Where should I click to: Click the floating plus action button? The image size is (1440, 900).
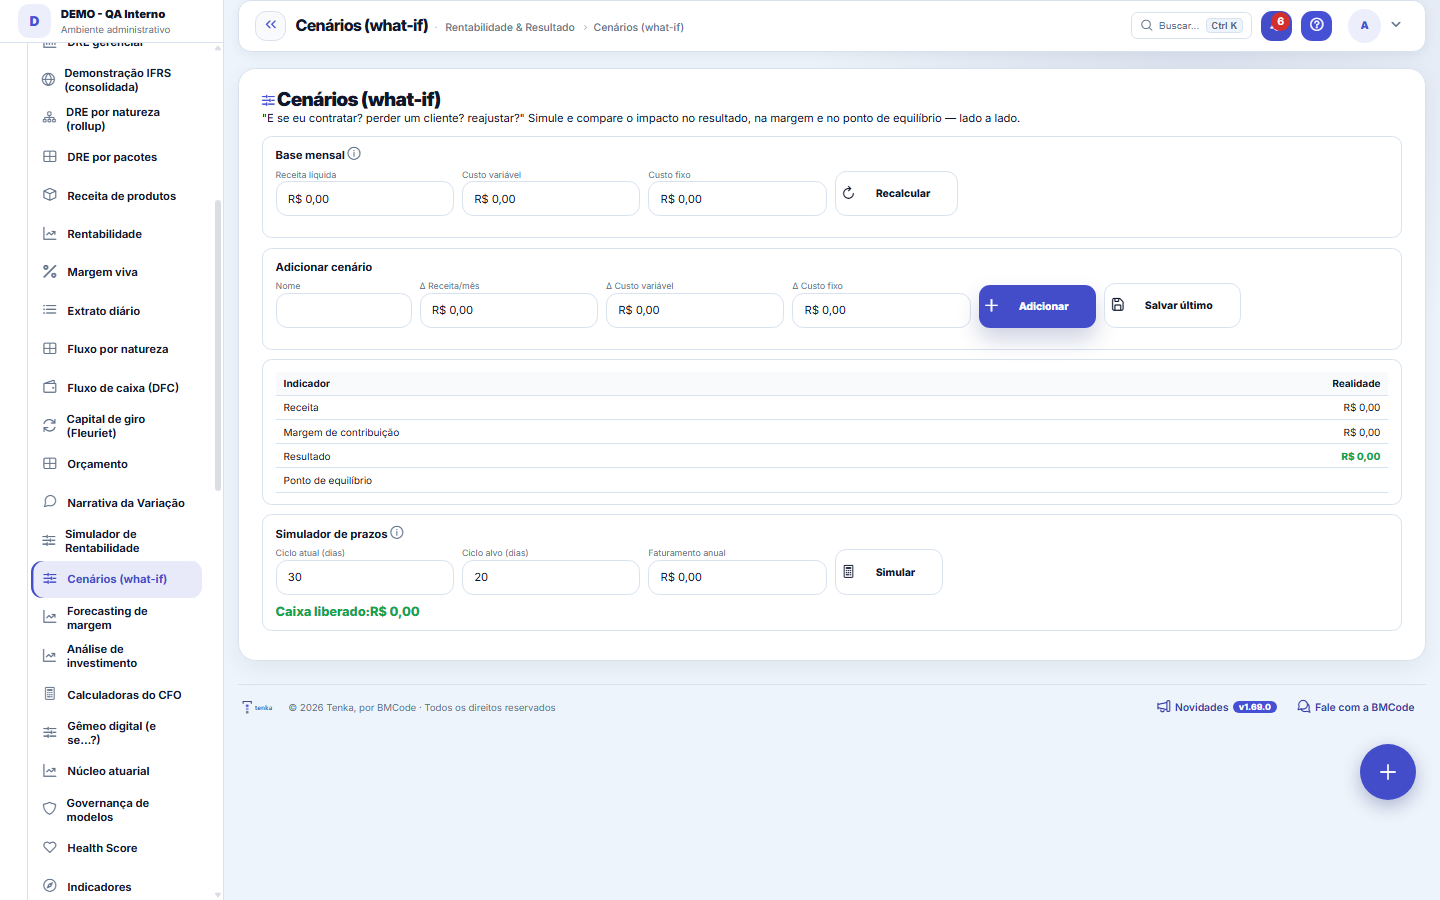coord(1387,772)
